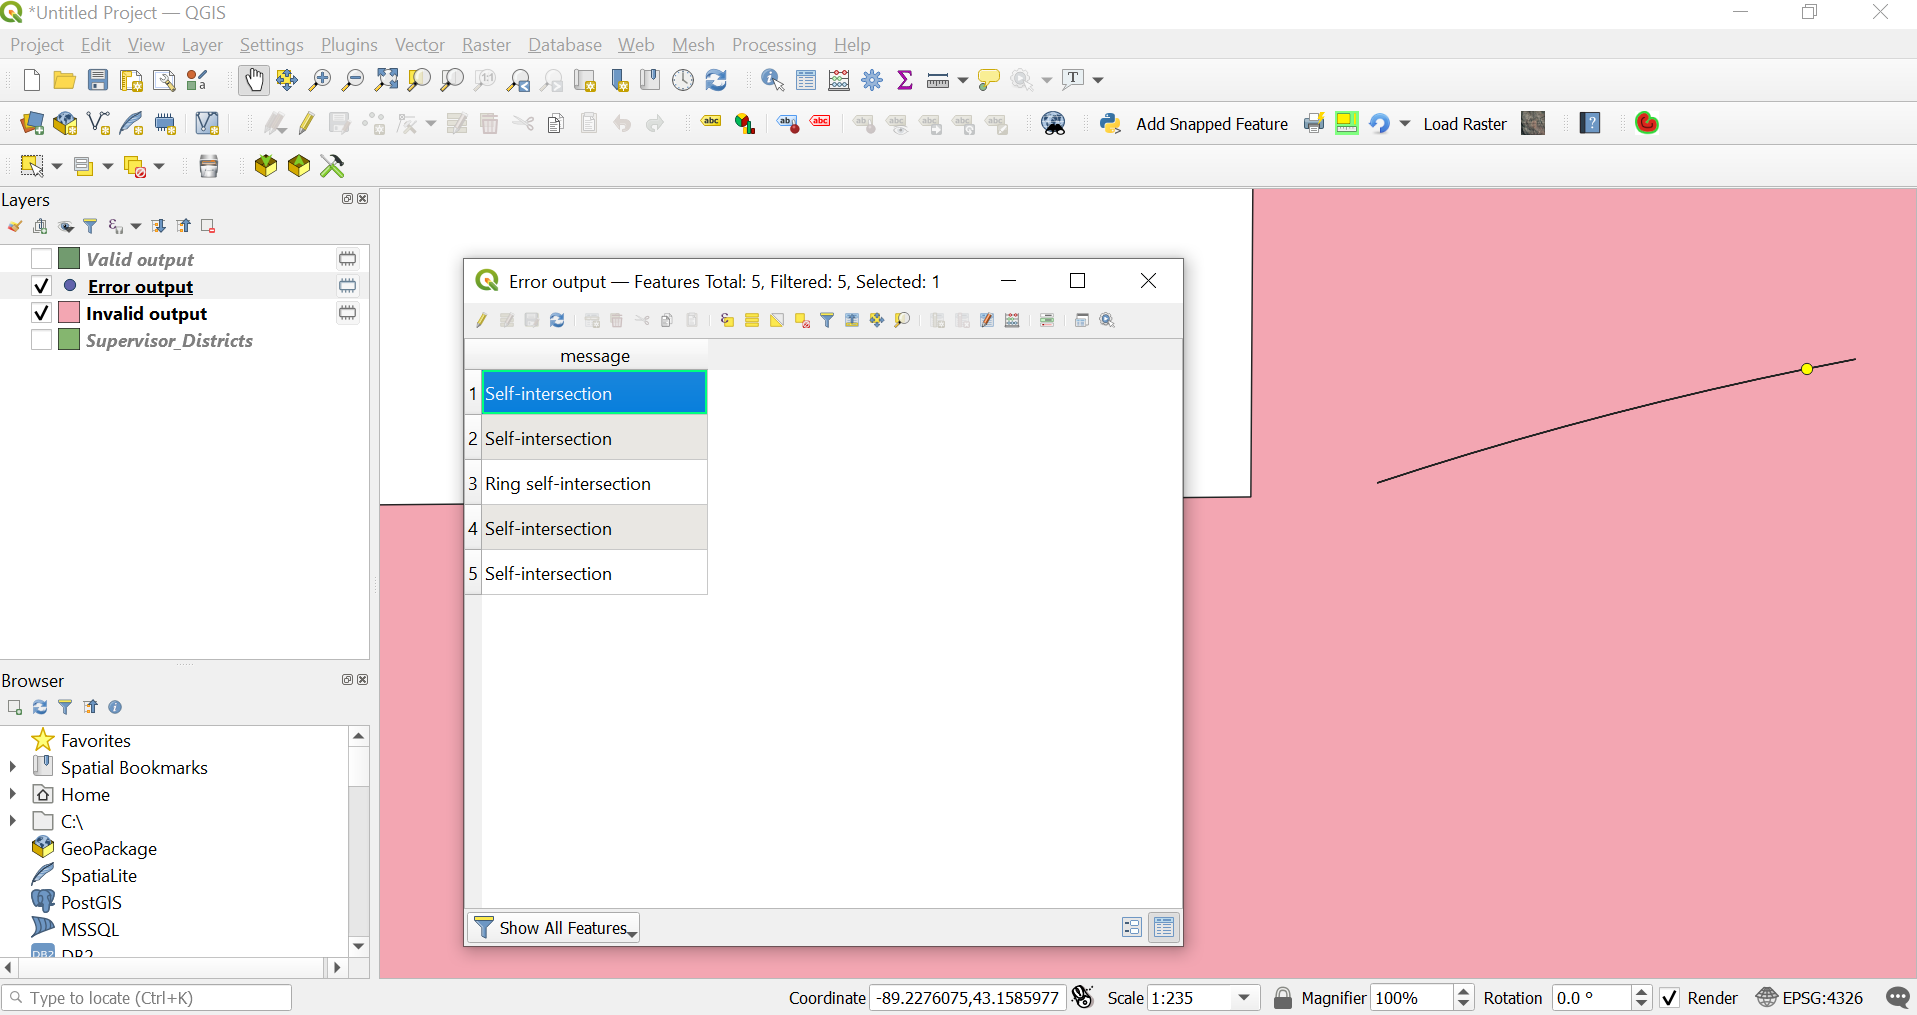Click the Open Data Source Manager icon

click(x=32, y=123)
